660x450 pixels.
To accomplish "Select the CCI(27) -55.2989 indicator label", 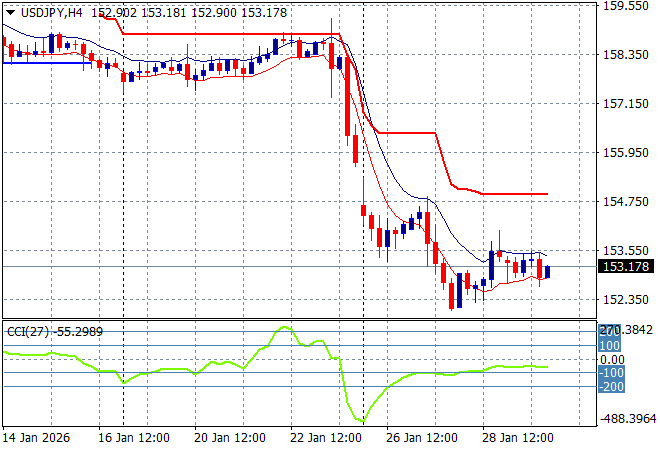I will tap(55, 332).
